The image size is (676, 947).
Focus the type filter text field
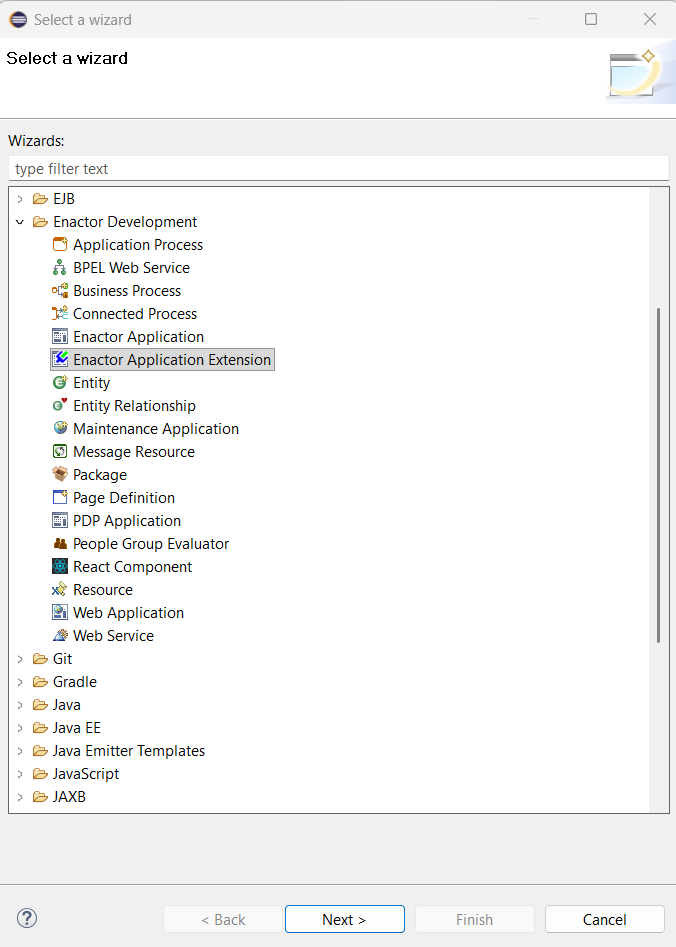[338, 169]
